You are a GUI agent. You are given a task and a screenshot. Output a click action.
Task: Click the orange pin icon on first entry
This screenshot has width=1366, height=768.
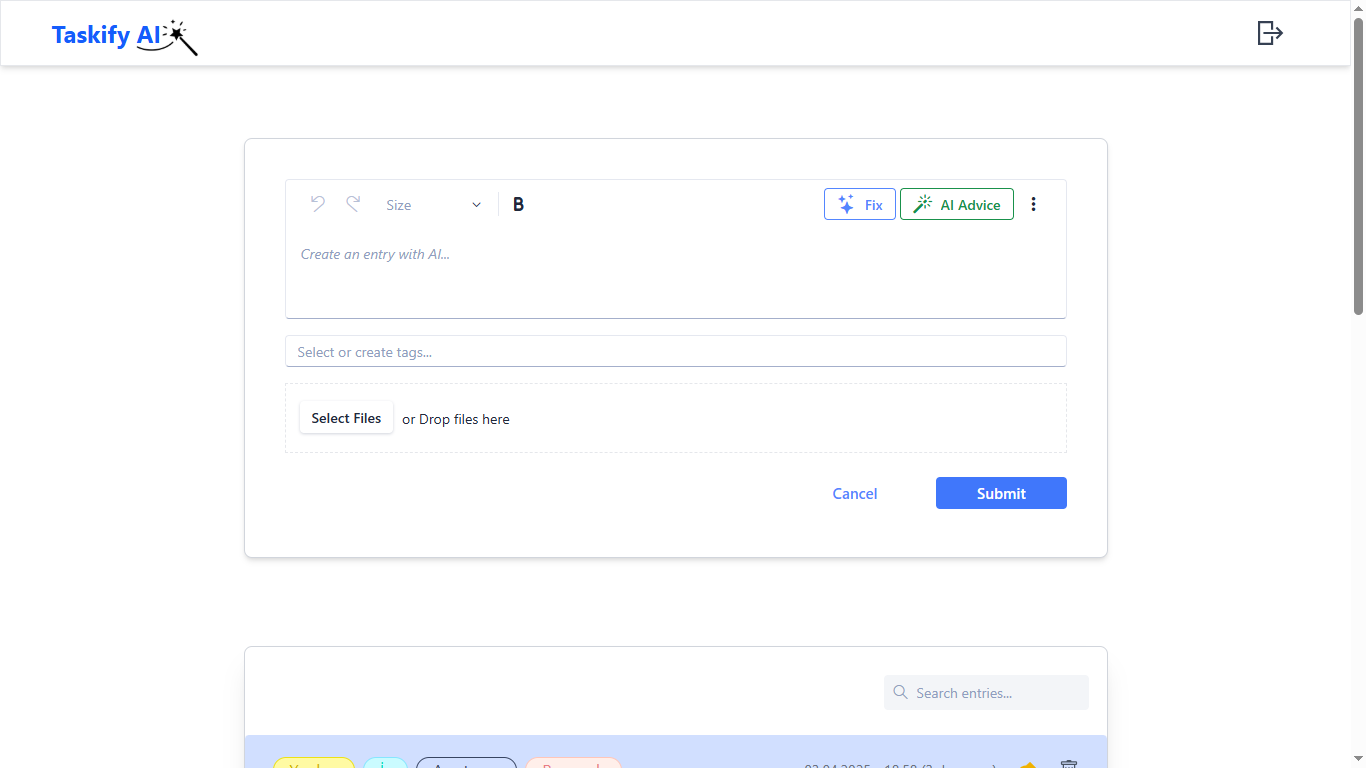pyautogui.click(x=1028, y=764)
